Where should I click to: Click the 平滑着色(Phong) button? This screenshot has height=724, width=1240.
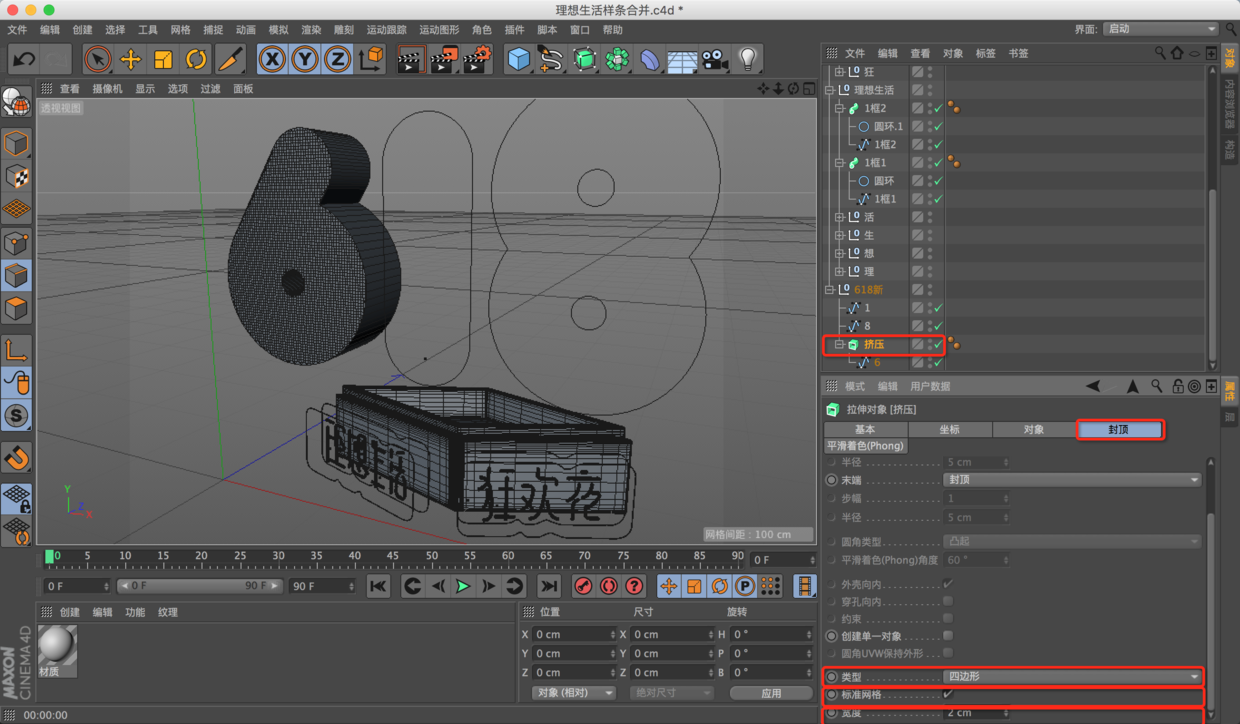[x=865, y=446]
